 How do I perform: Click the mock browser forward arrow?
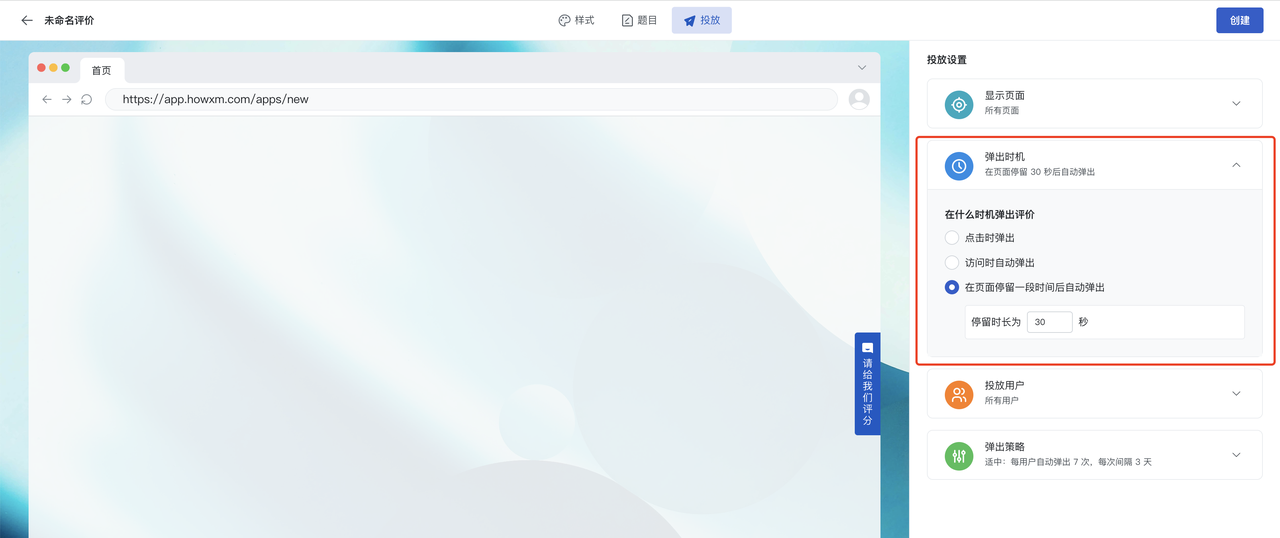pyautogui.click(x=67, y=99)
